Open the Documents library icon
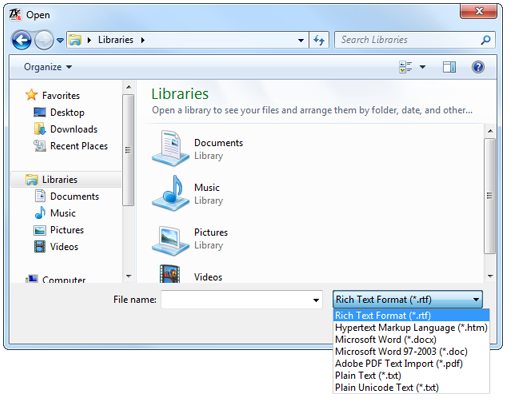The width and height of the screenshot is (514, 403). (x=170, y=148)
